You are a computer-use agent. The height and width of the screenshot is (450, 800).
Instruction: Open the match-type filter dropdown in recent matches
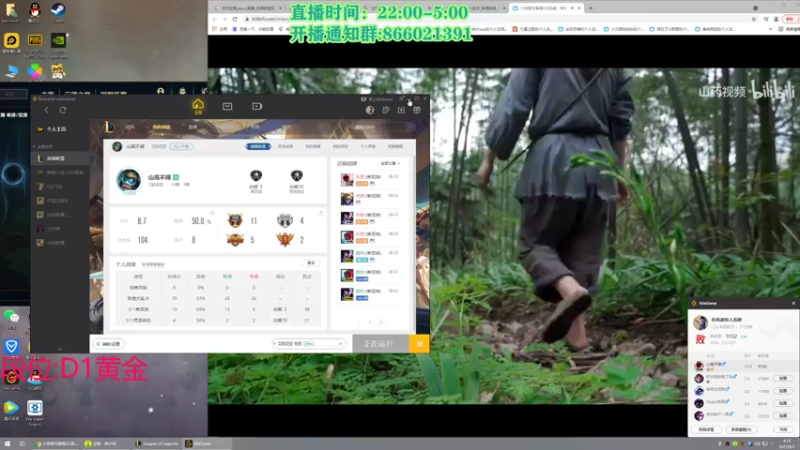(x=390, y=163)
